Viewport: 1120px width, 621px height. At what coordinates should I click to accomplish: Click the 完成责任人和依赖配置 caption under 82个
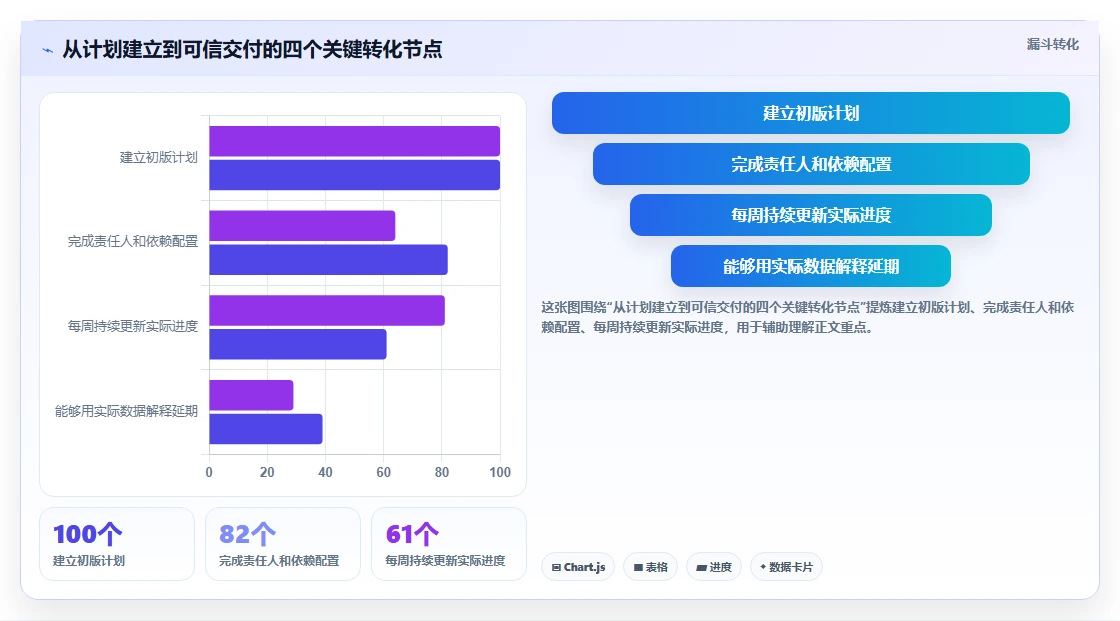click(279, 561)
